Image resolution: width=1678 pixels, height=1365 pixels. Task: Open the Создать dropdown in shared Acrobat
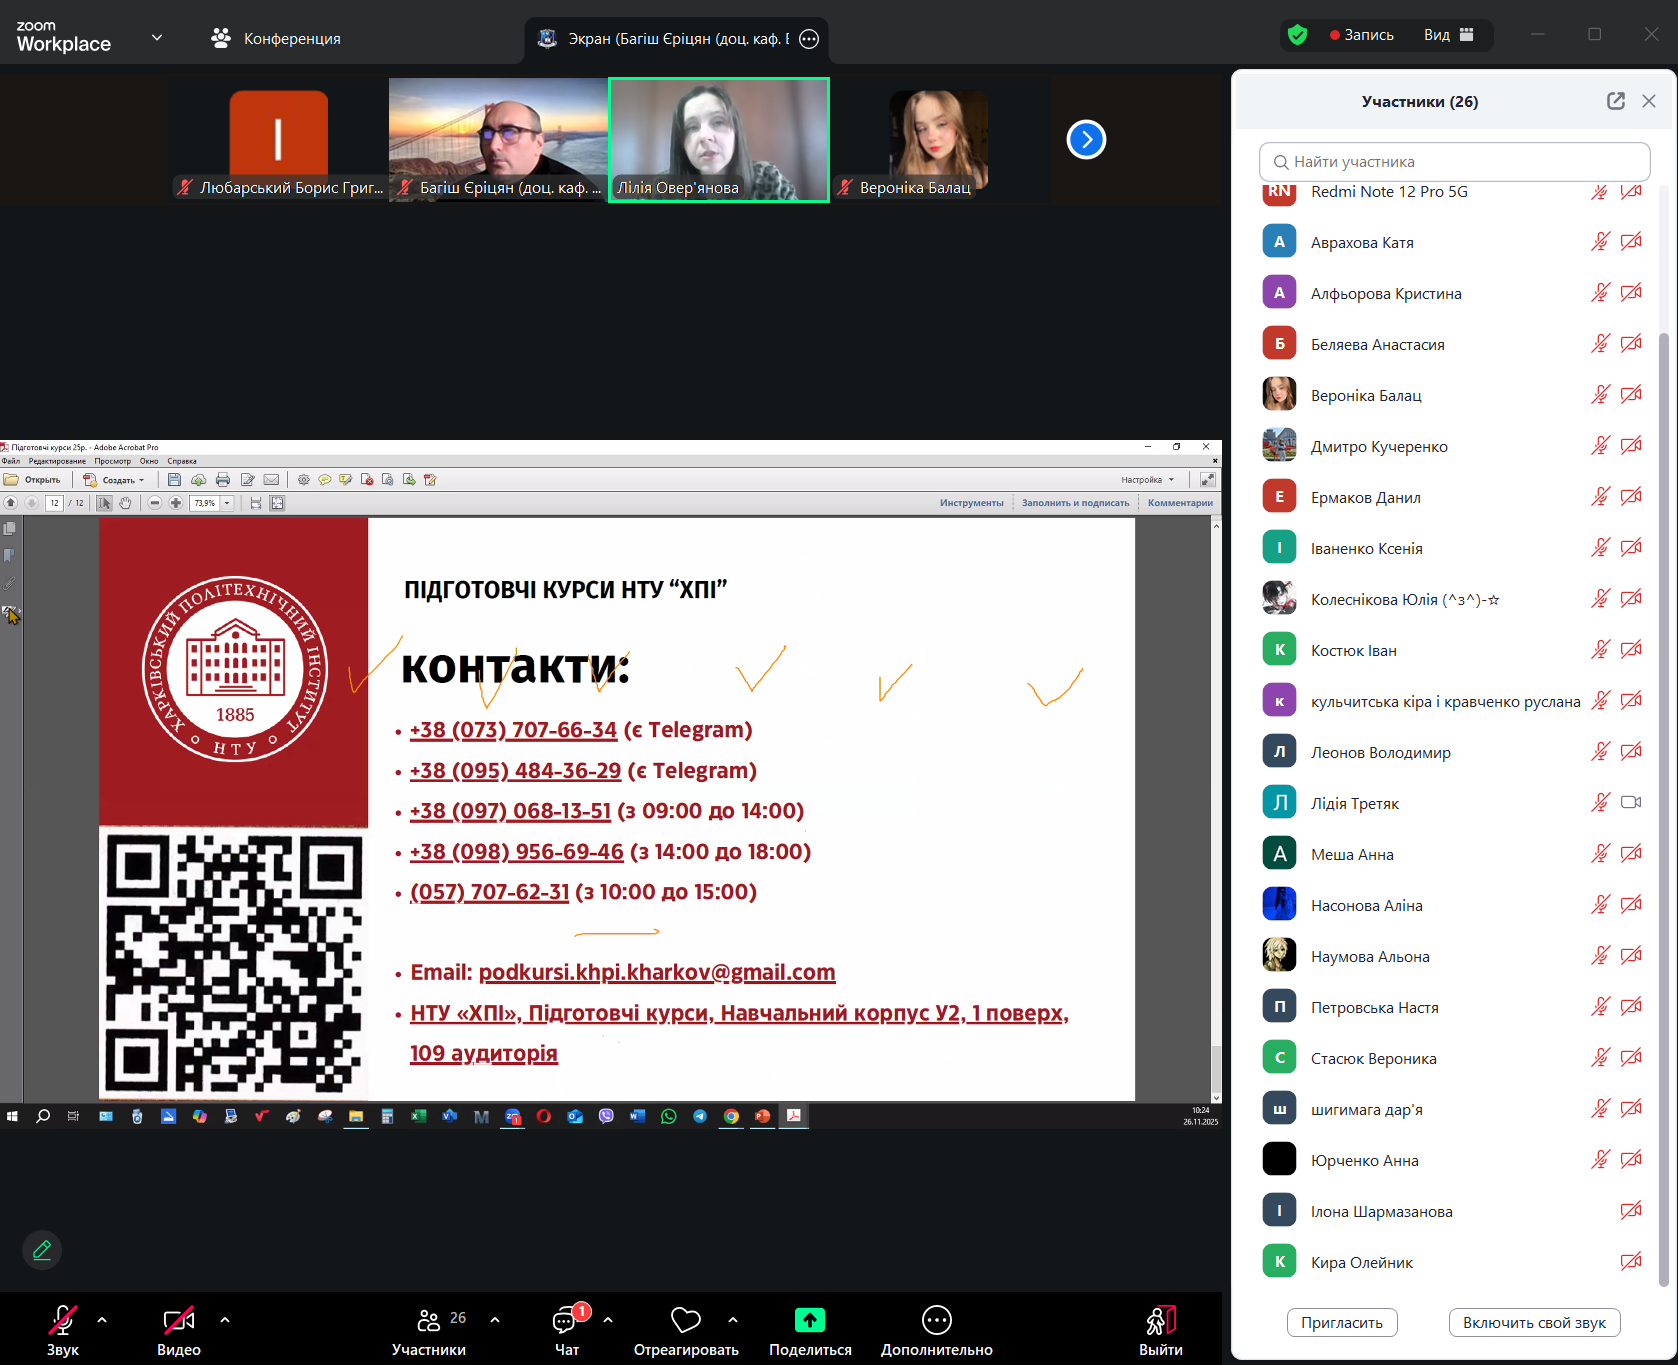(x=114, y=480)
